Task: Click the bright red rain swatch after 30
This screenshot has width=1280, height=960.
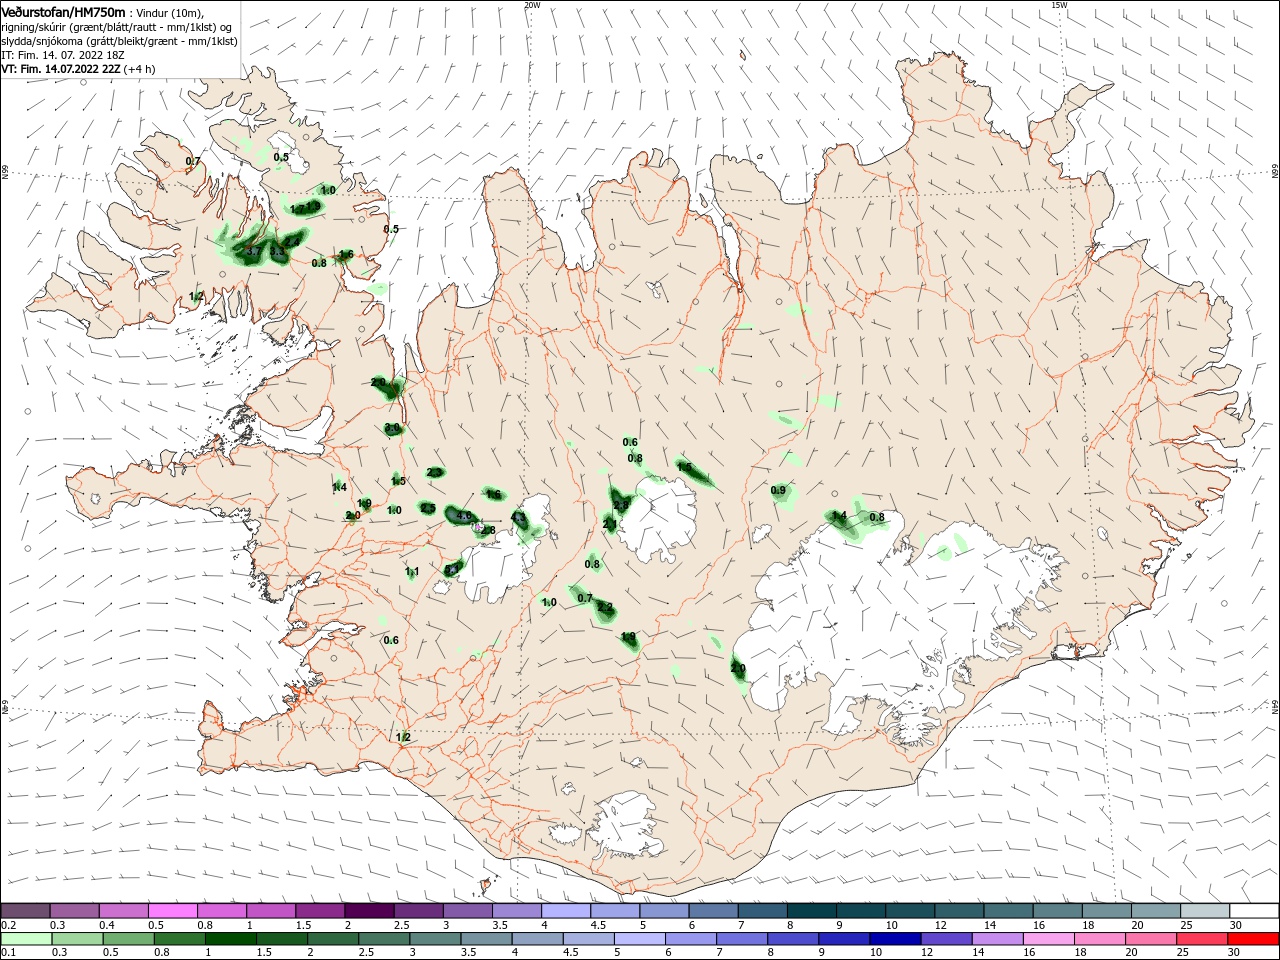Action: coord(1253,939)
